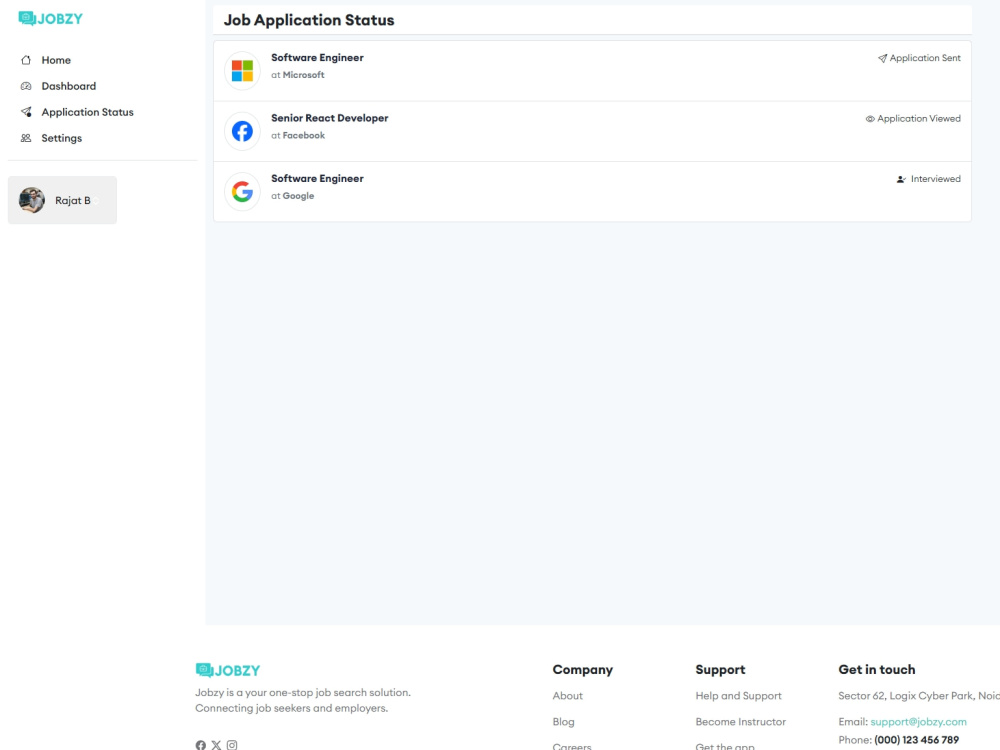
Task: Click the Job Application Status heading
Action: [309, 20]
